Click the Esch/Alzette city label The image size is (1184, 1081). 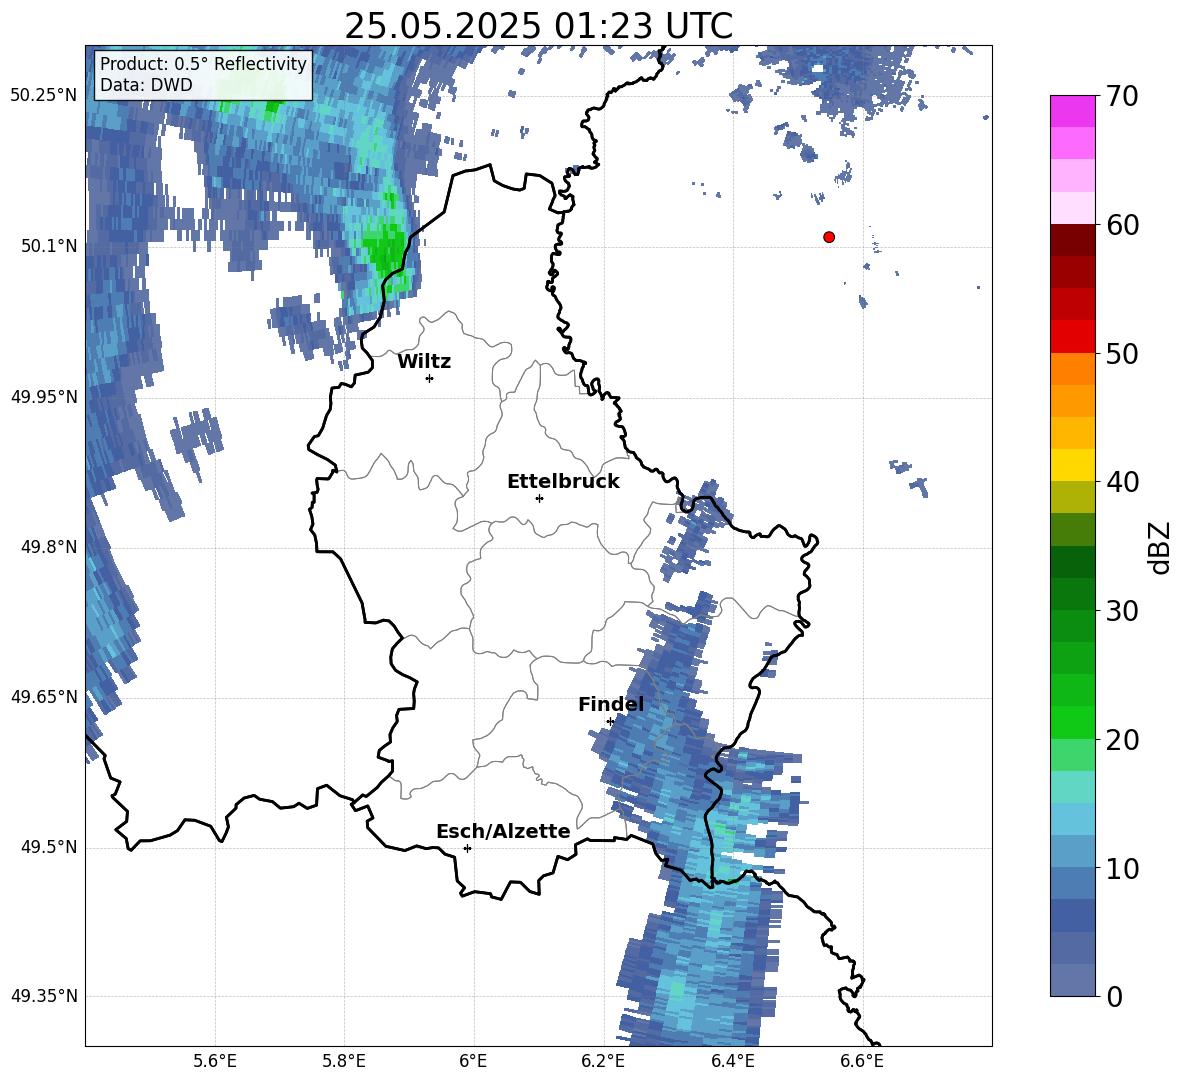[x=503, y=831]
